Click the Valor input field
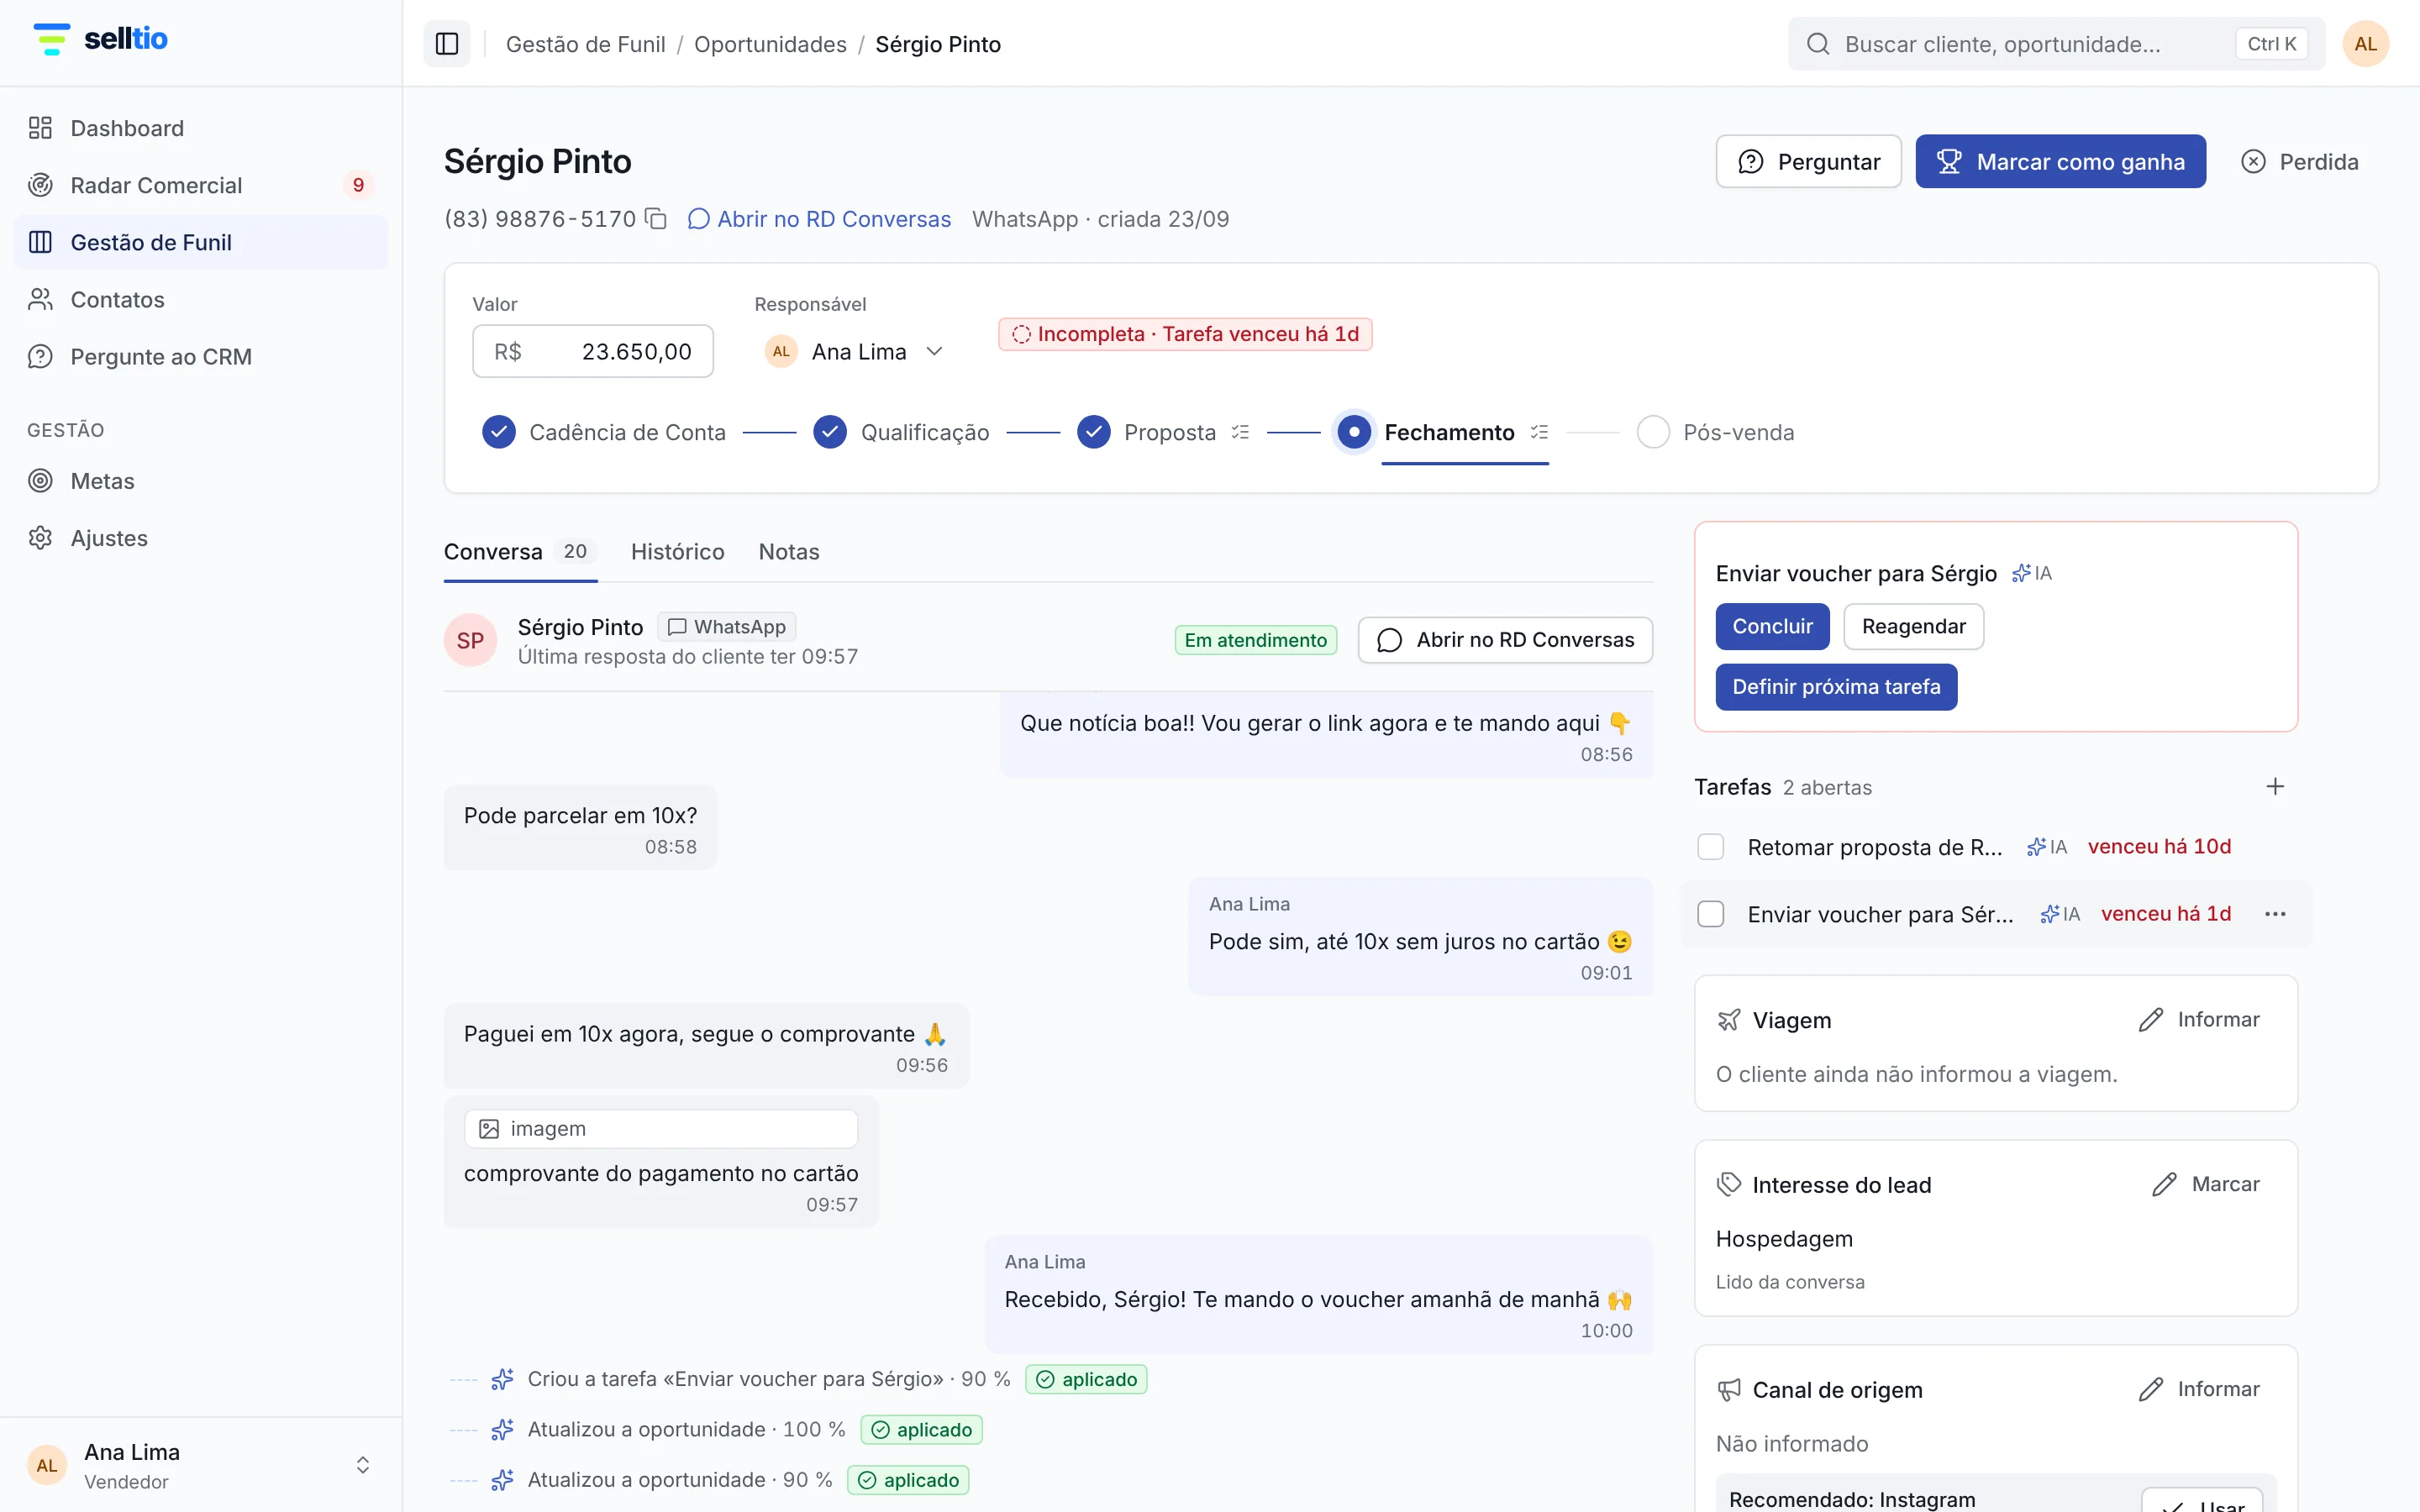This screenshot has width=2420, height=1512. tap(592, 351)
